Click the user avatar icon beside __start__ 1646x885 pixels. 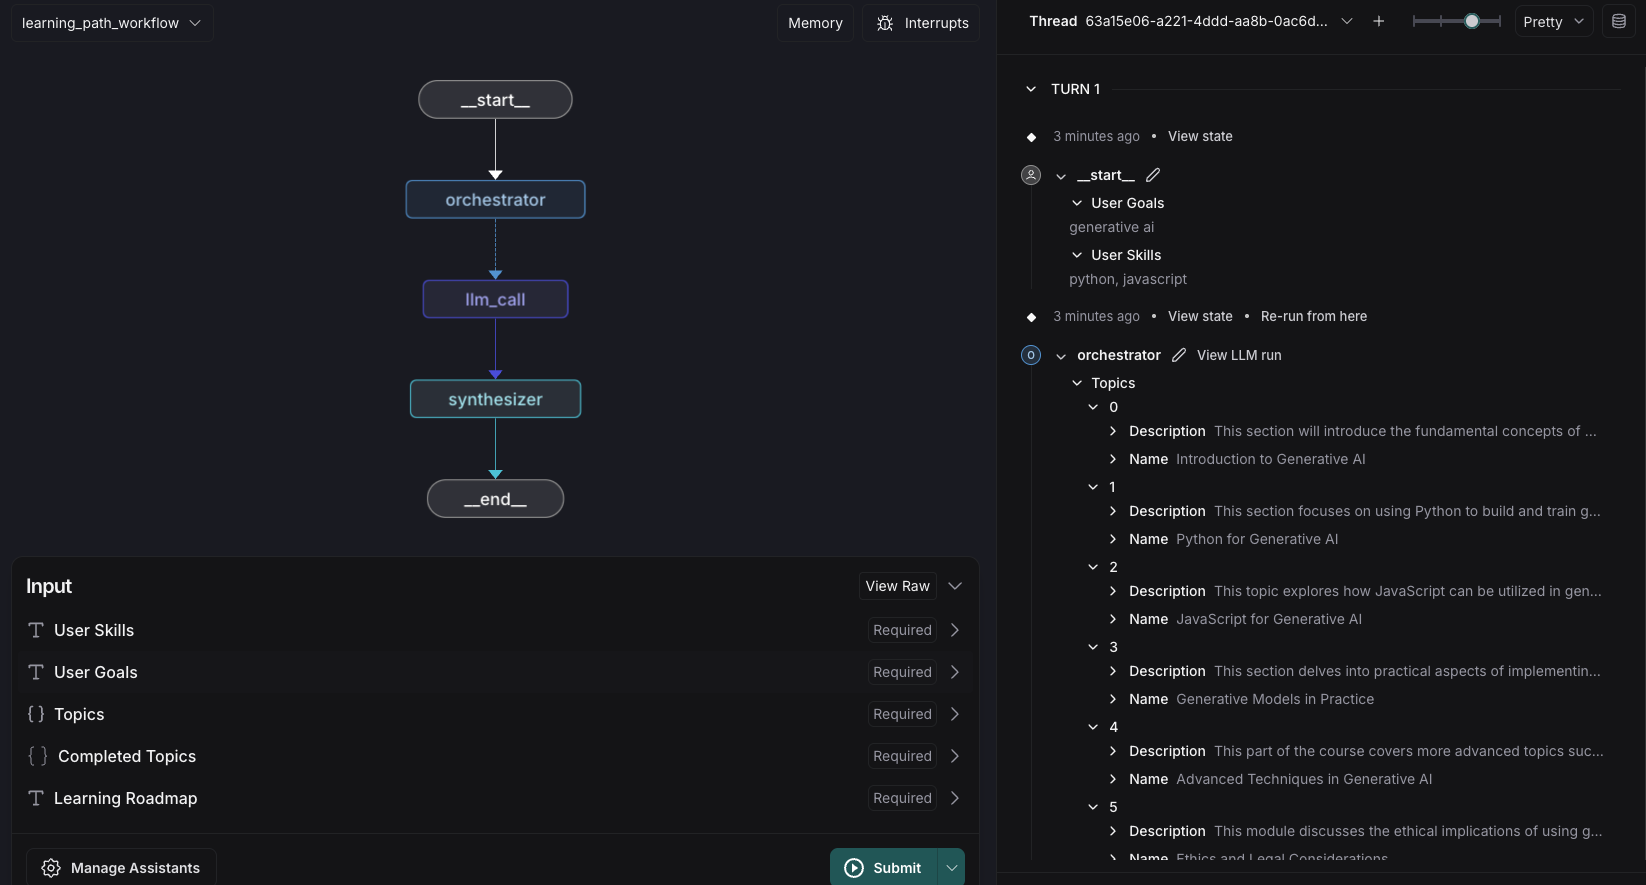[x=1031, y=175]
